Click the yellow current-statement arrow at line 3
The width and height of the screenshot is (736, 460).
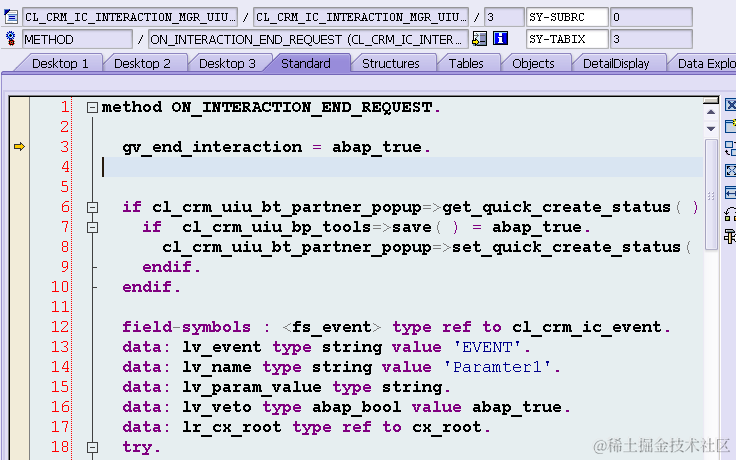coord(19,147)
